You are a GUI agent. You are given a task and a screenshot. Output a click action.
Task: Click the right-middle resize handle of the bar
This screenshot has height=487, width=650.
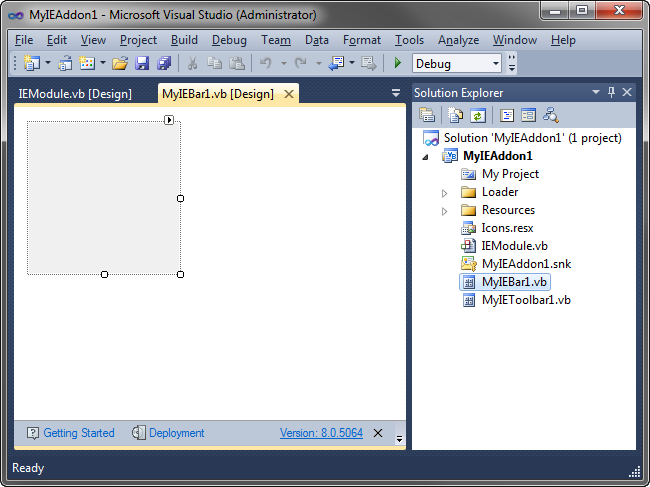point(180,199)
